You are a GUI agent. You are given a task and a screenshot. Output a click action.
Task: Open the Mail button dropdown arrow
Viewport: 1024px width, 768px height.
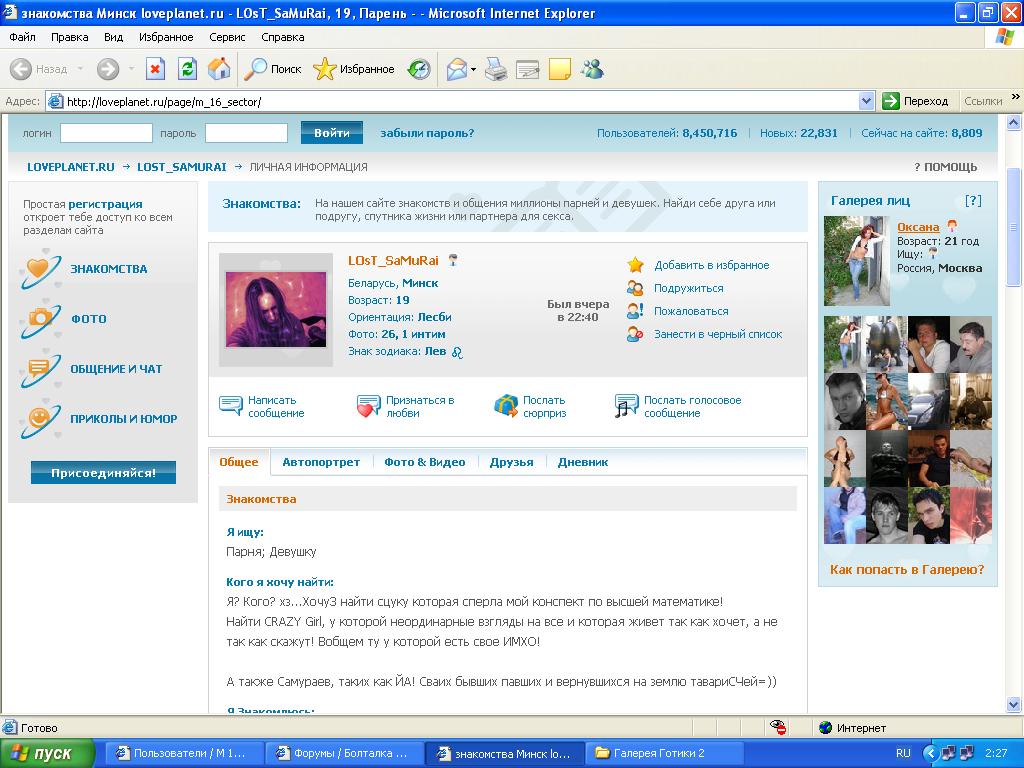pyautogui.click(x=473, y=69)
